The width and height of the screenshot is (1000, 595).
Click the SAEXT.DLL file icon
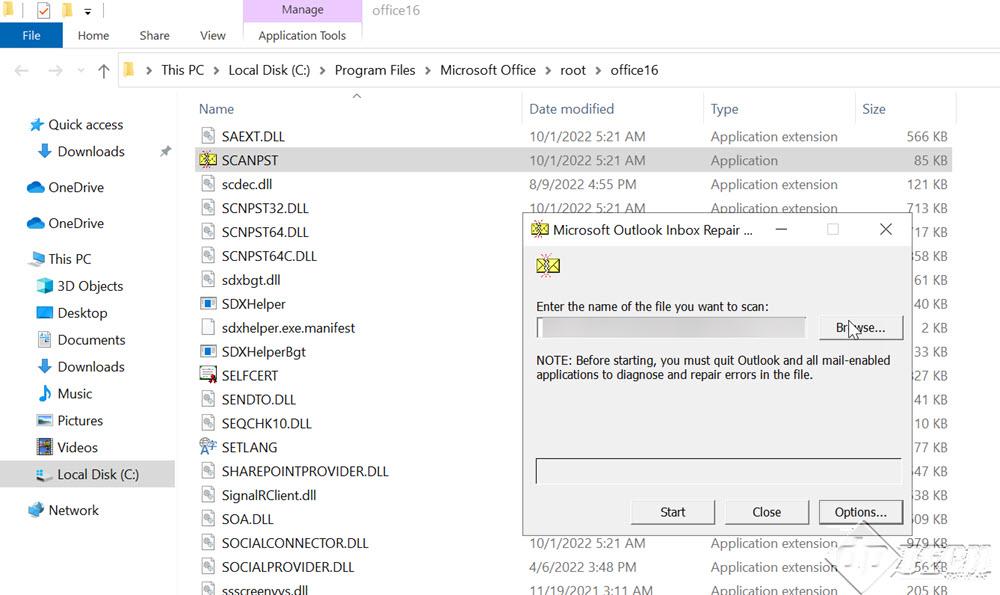point(208,136)
